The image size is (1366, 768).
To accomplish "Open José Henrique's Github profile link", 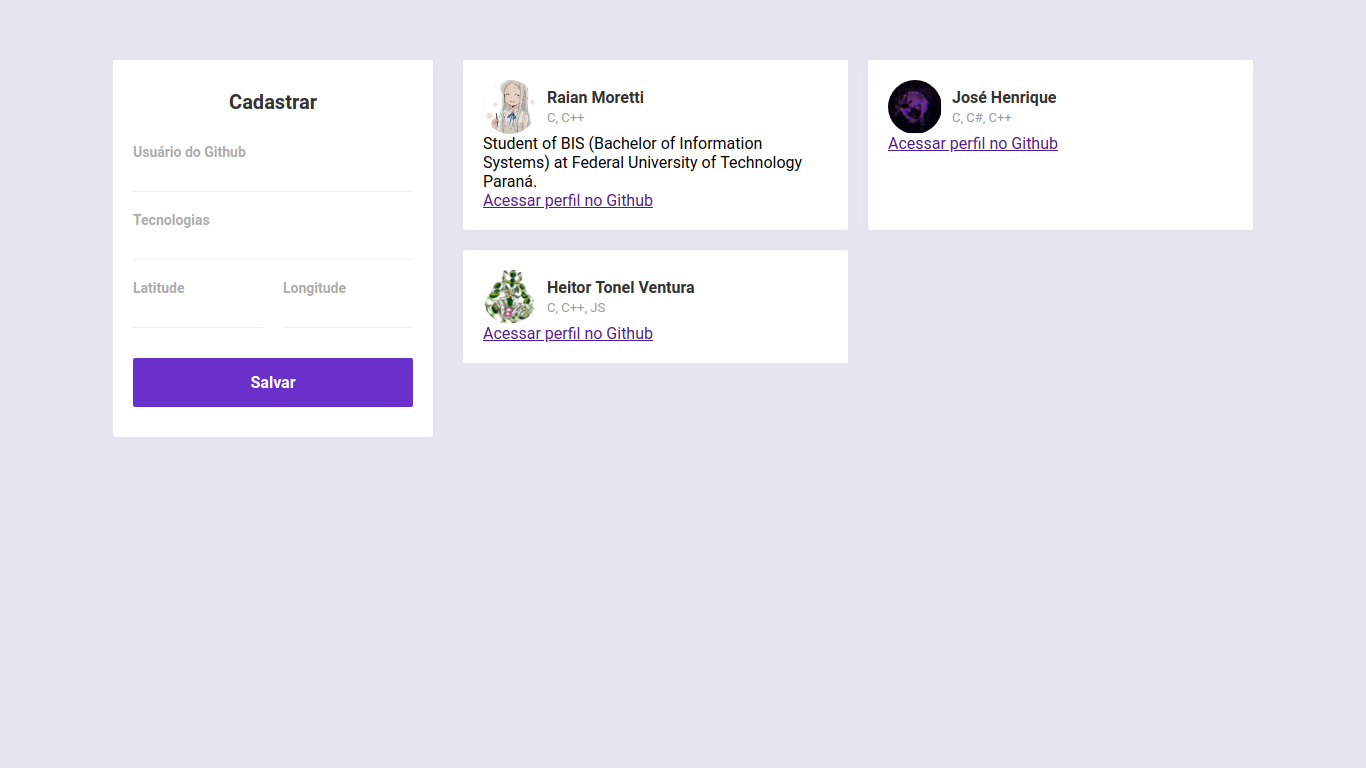I will click(972, 143).
